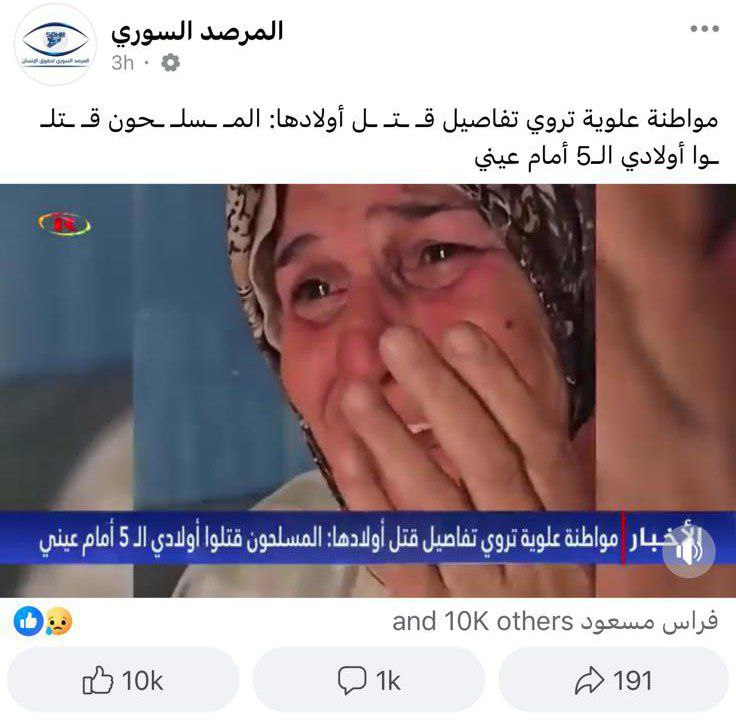Open comments with the speech bubble button

pyautogui.click(x=368, y=679)
